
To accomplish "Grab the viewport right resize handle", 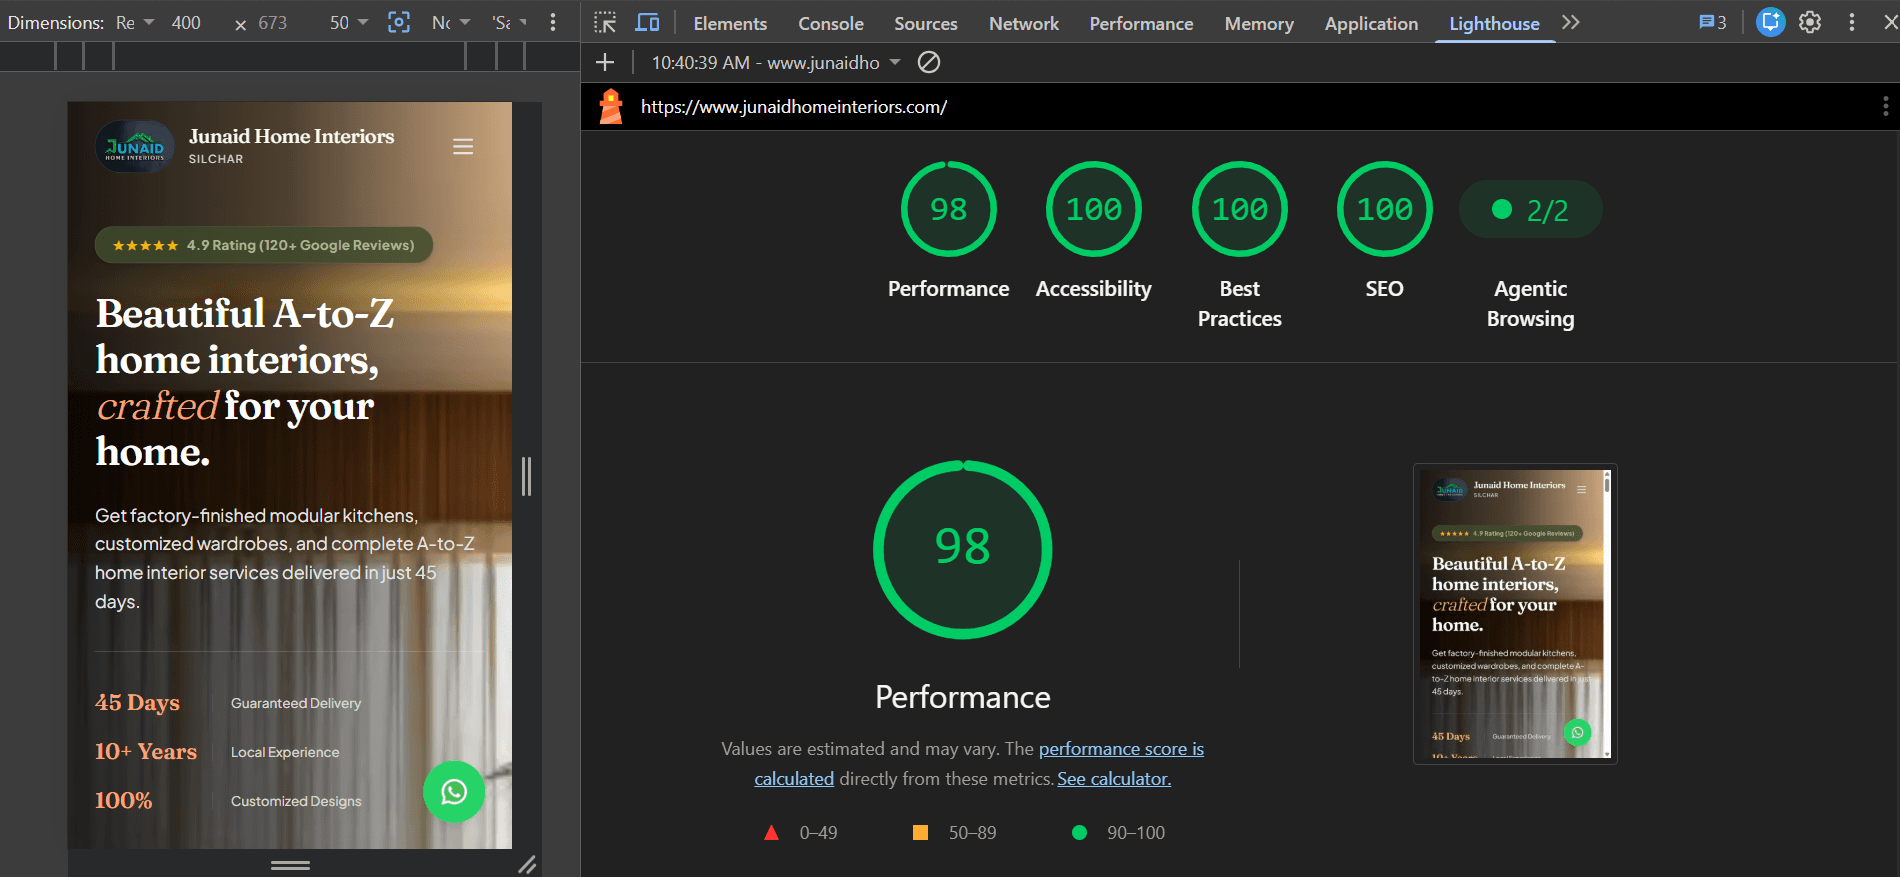I will (x=526, y=476).
